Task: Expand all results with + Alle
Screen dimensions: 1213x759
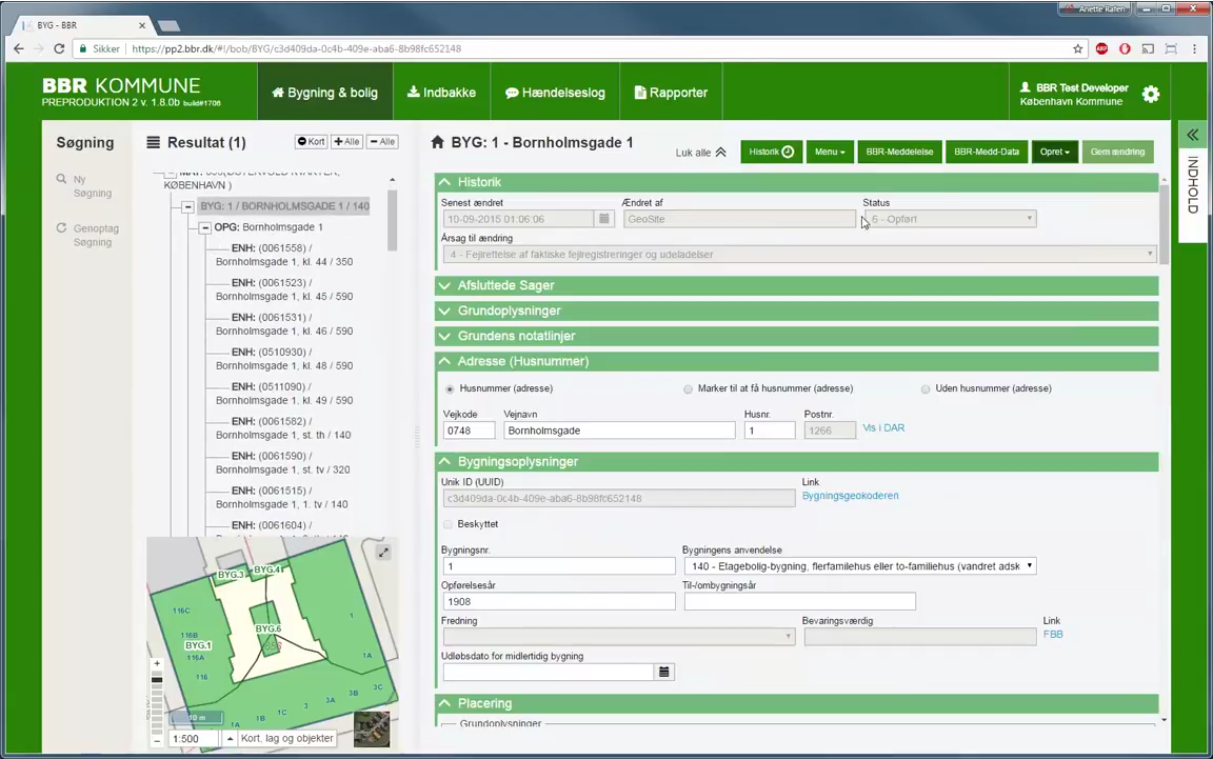Action: coord(347,142)
